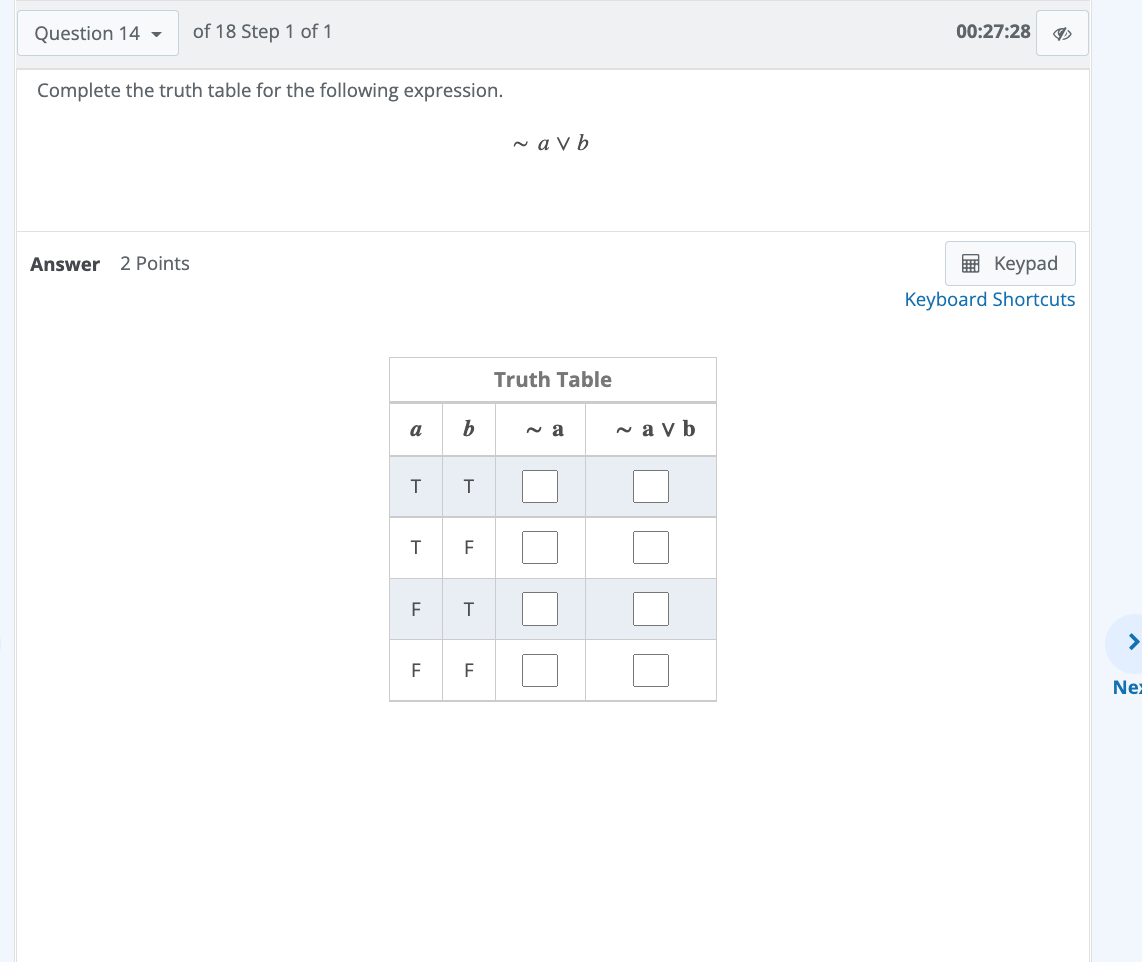The image size is (1142, 962).
Task: Click the expression ~ a ∨ b above the table
Action: [551, 143]
